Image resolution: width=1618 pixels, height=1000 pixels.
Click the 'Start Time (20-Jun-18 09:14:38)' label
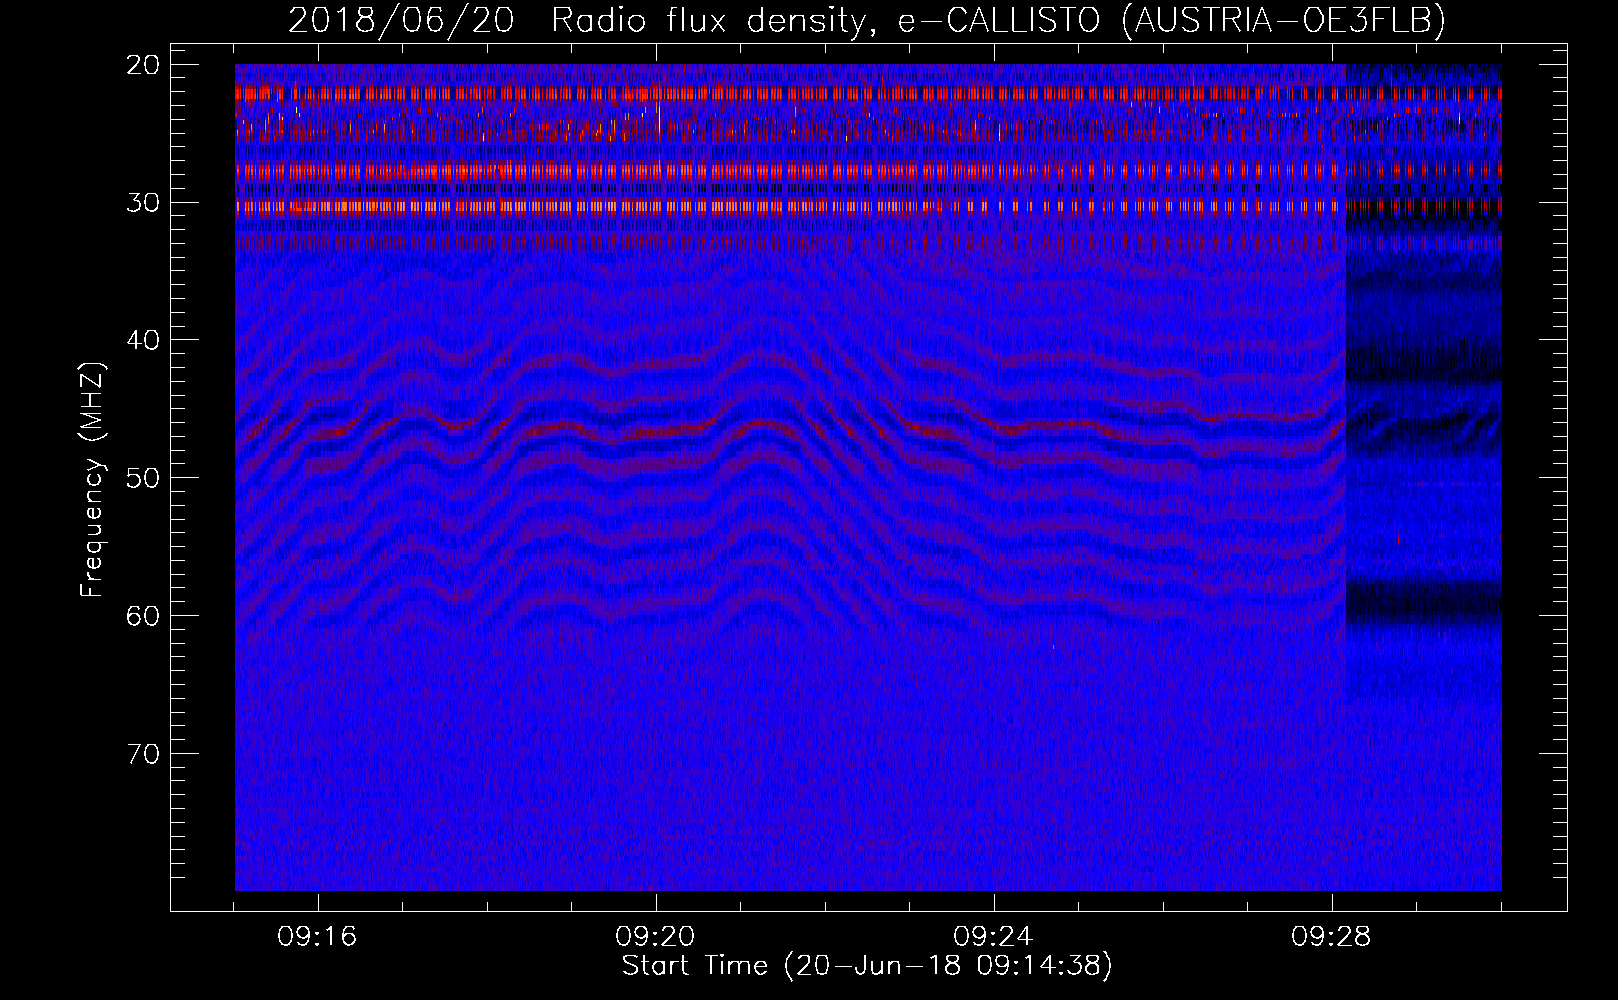click(867, 966)
